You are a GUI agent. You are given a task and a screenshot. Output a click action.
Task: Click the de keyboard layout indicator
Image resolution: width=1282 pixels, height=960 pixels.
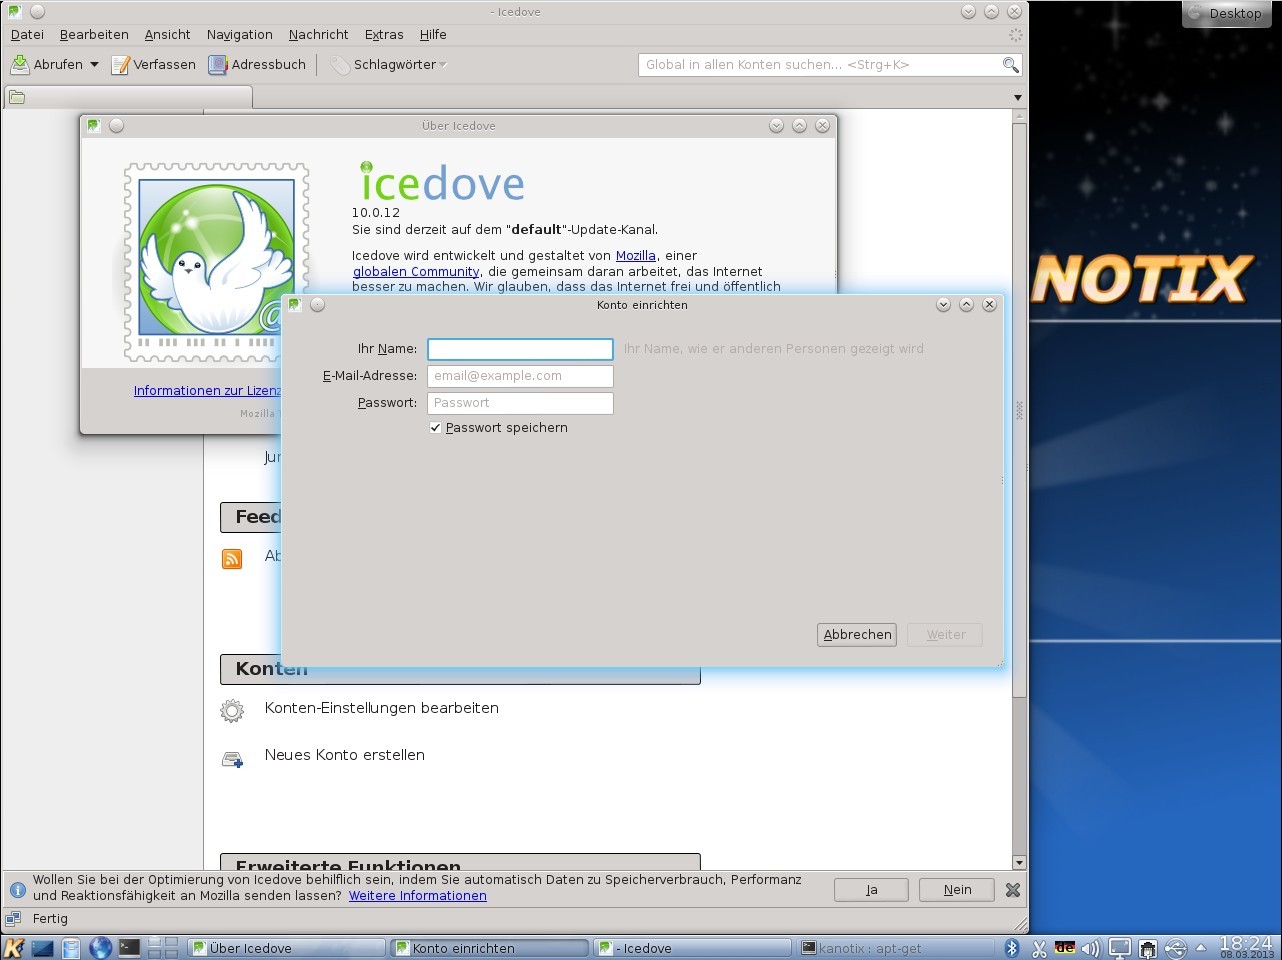click(x=1065, y=948)
